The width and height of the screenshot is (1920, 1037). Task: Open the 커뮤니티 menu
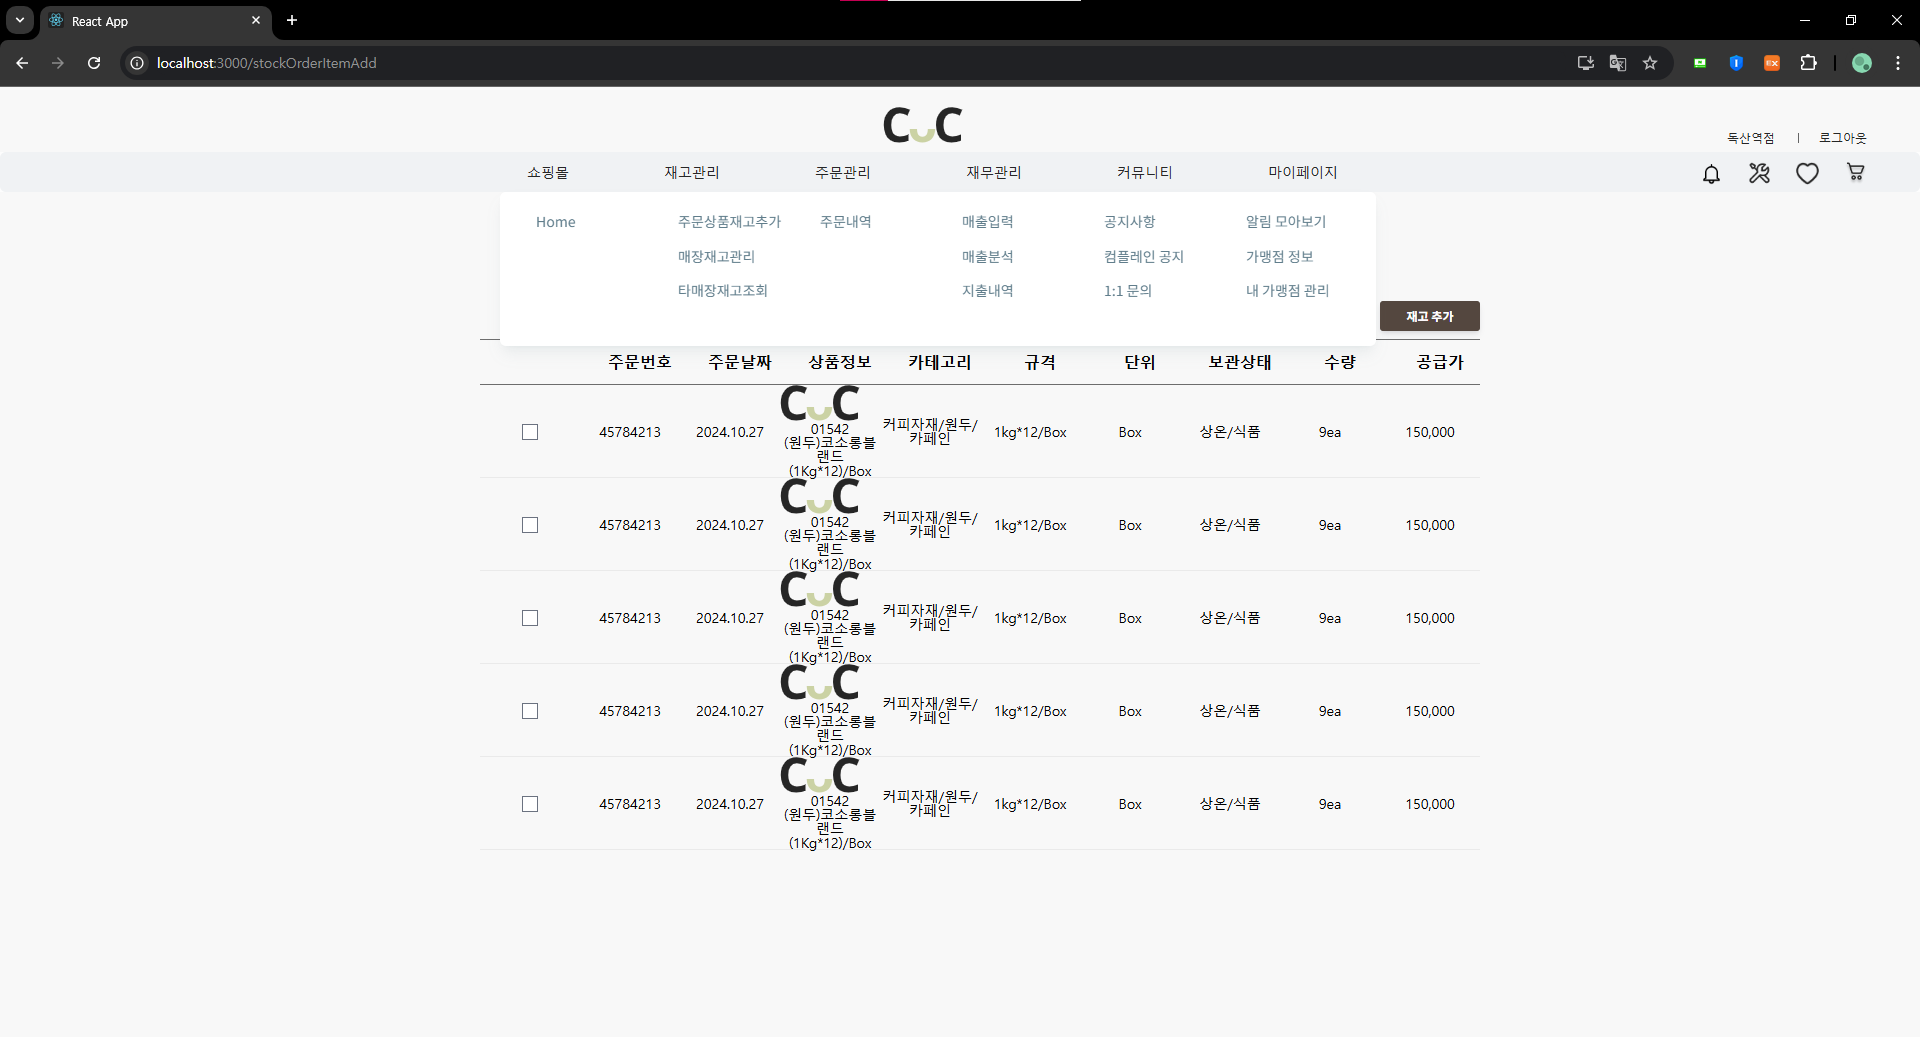tap(1145, 172)
